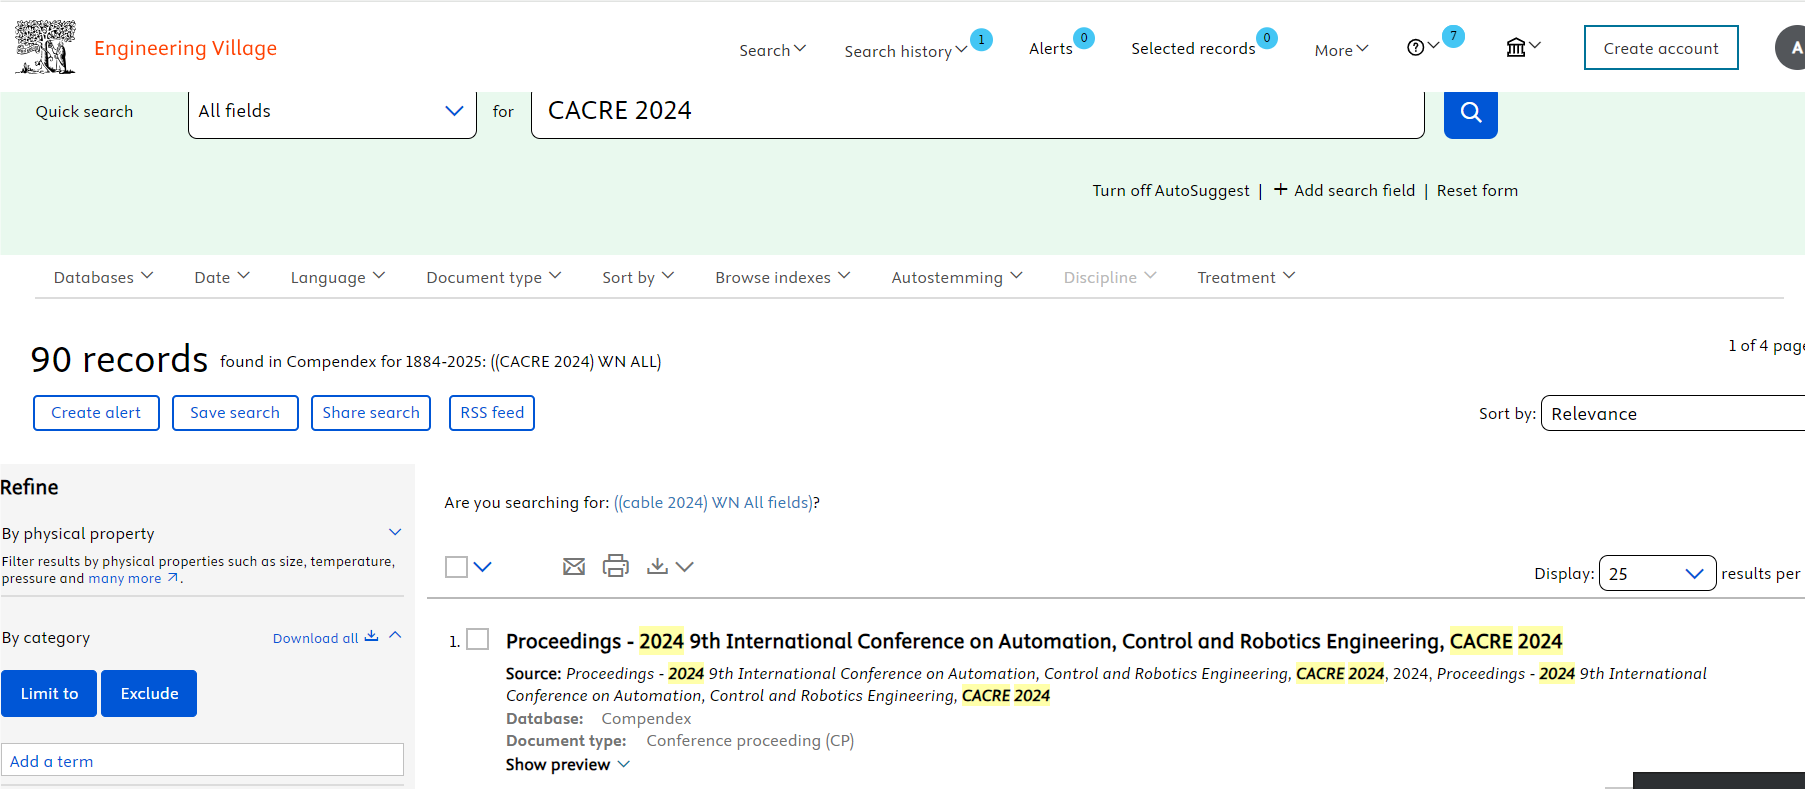Click the Download all arrow icon
Image resolution: width=1805 pixels, height=789 pixels.
tap(372, 636)
